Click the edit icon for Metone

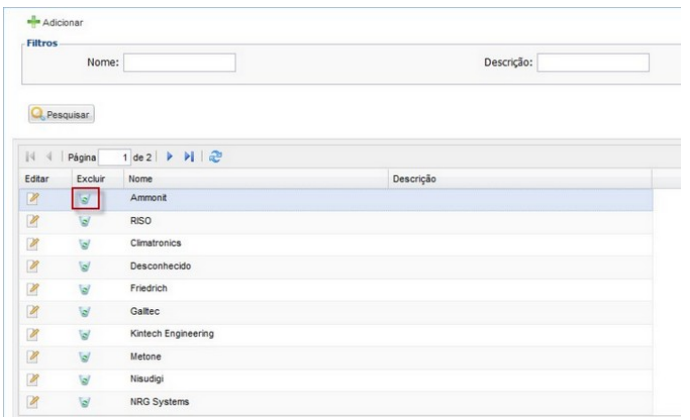tap(33, 357)
